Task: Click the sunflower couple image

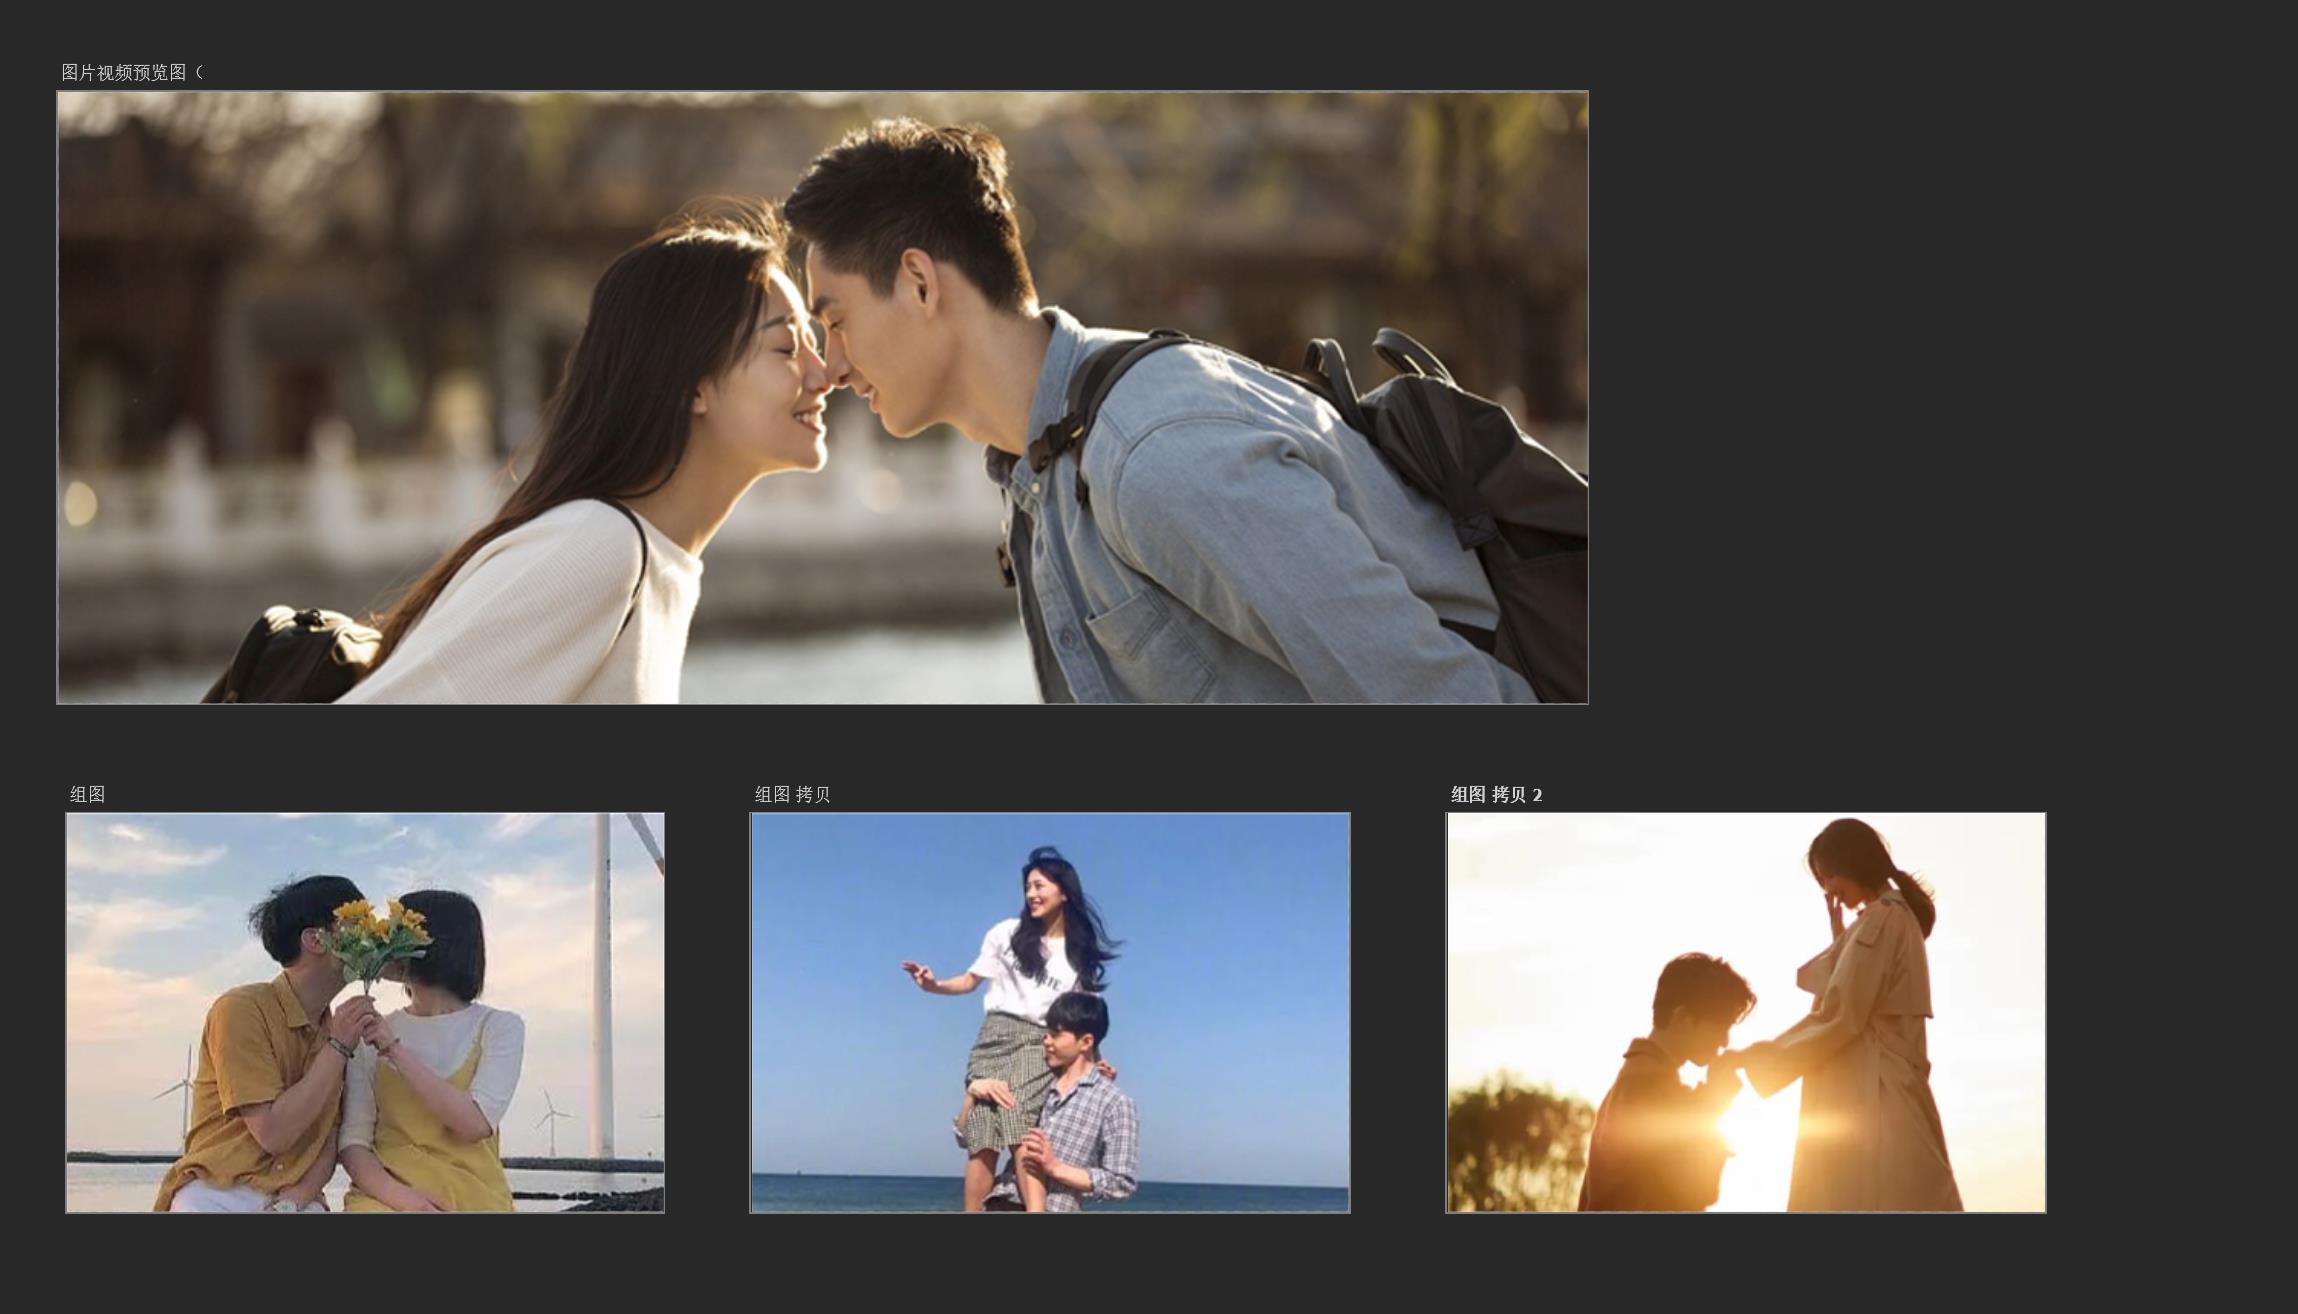Action: 365,1012
